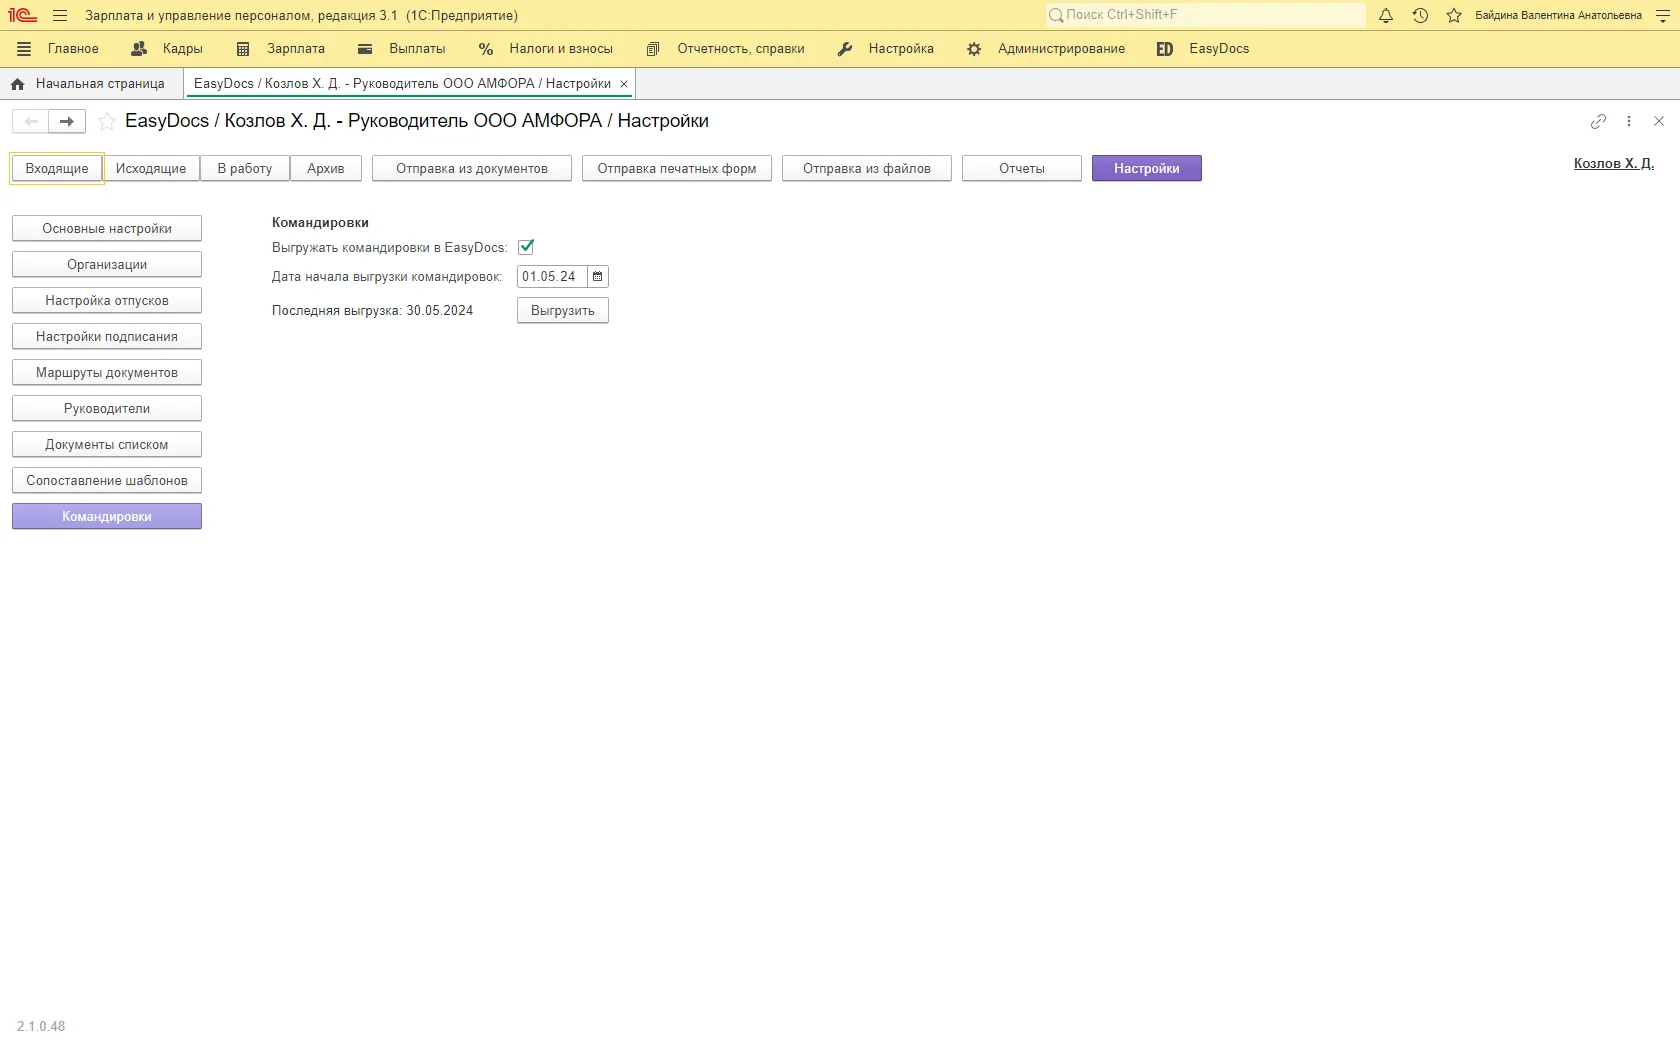Click the Козлов Х. Д. link
1680x1050 pixels.
1613,163
